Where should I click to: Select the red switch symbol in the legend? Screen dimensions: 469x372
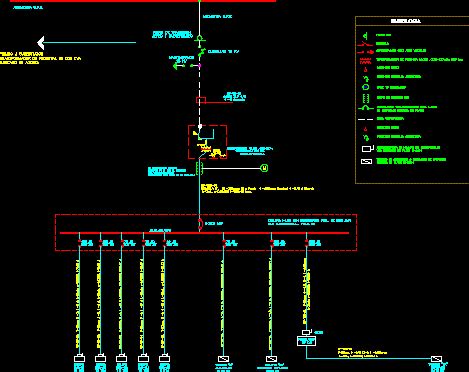[365, 44]
